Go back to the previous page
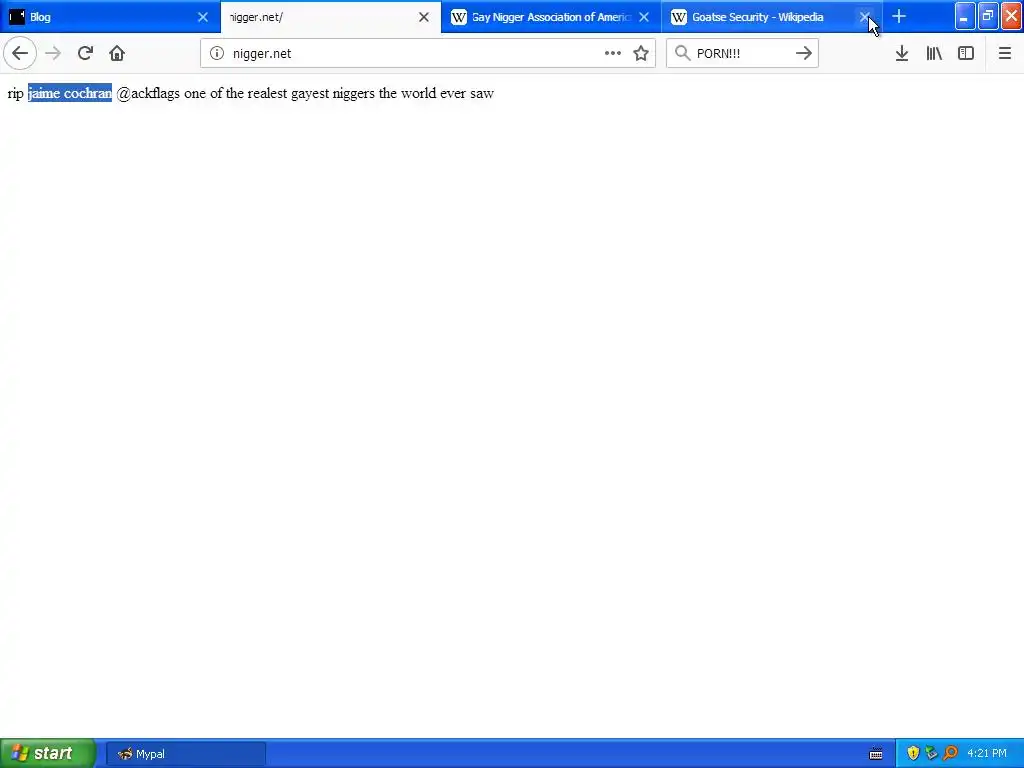The width and height of the screenshot is (1024, 768). 20,53
